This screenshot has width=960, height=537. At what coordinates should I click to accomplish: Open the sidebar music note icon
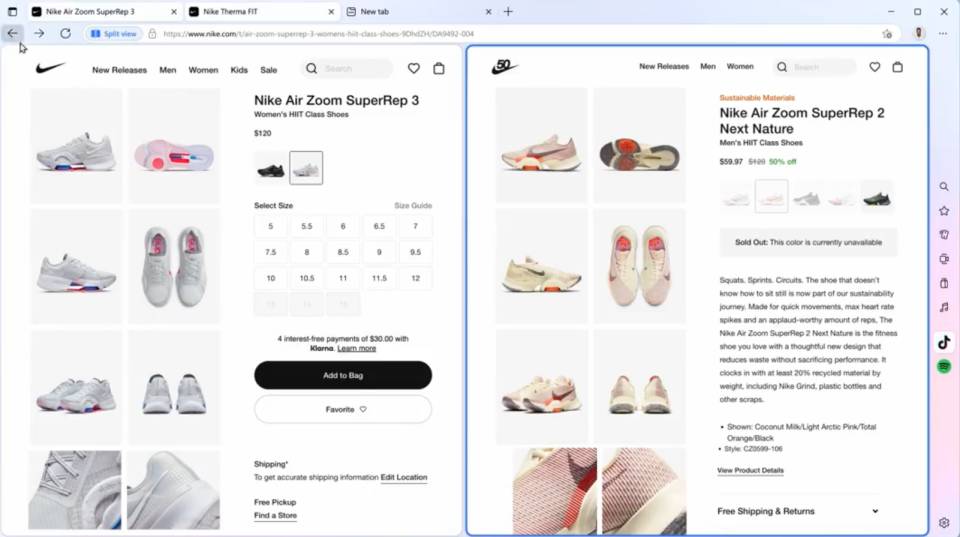[944, 307]
